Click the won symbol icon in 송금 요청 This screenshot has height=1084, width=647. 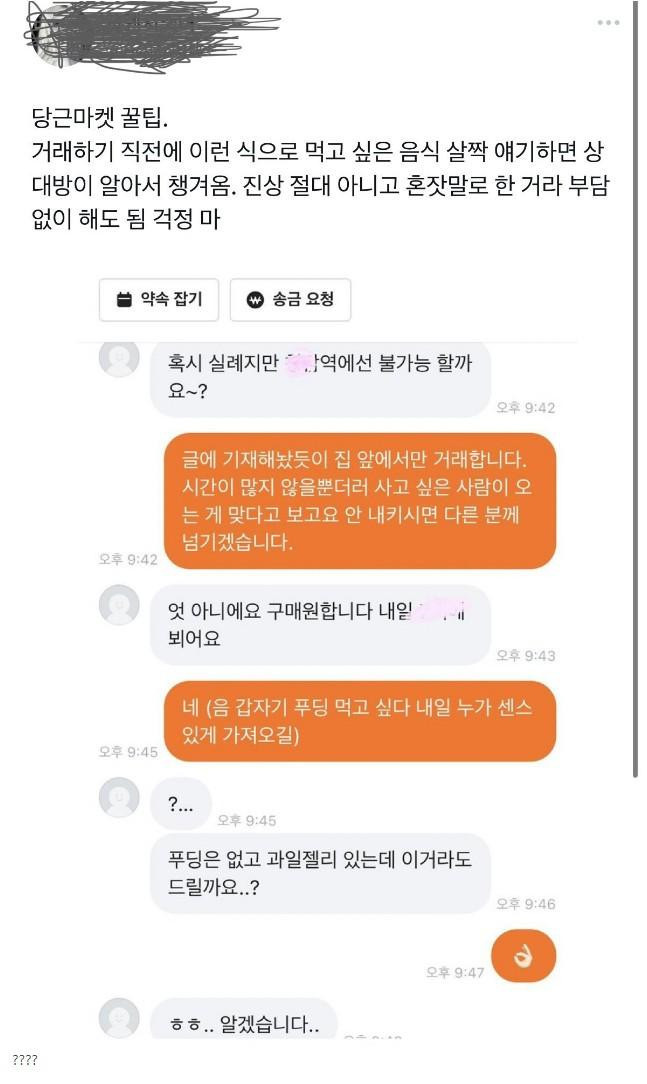[256, 300]
